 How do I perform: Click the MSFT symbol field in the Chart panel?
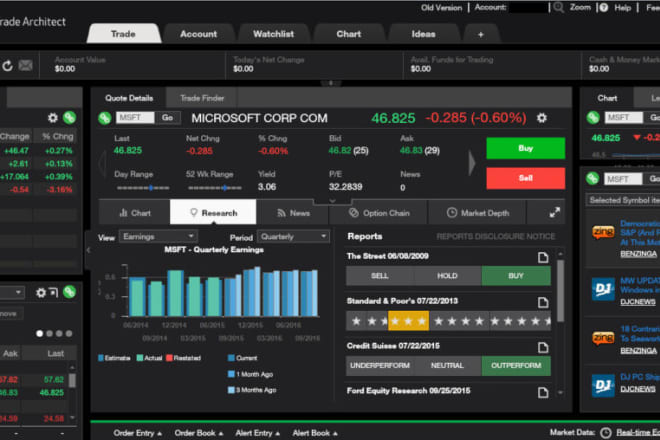[624, 117]
